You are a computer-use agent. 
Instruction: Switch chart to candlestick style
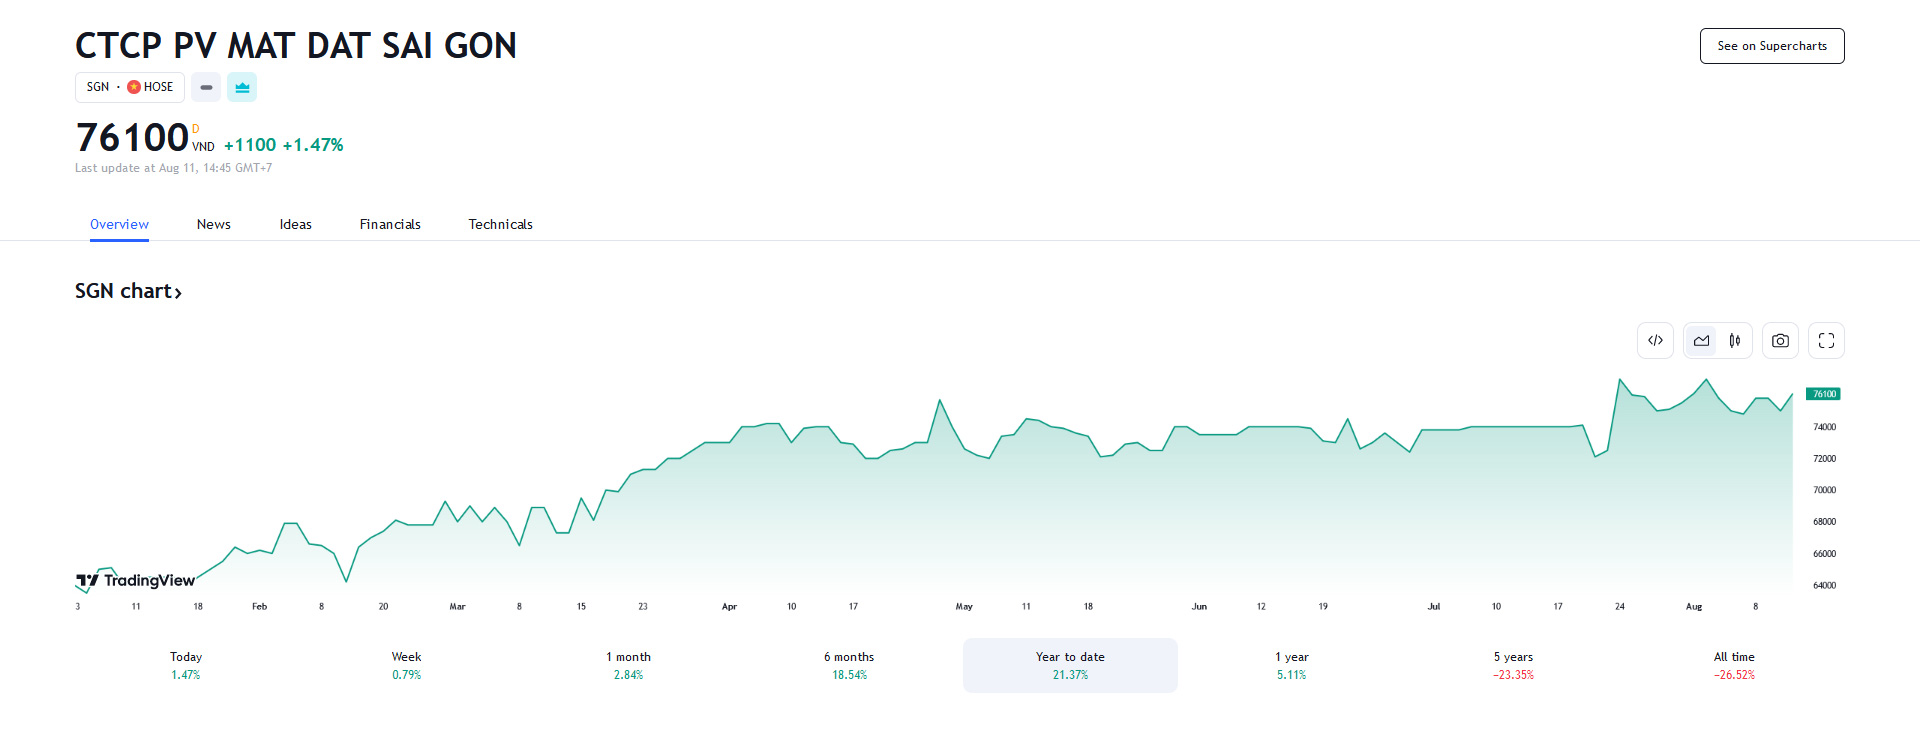(x=1735, y=341)
